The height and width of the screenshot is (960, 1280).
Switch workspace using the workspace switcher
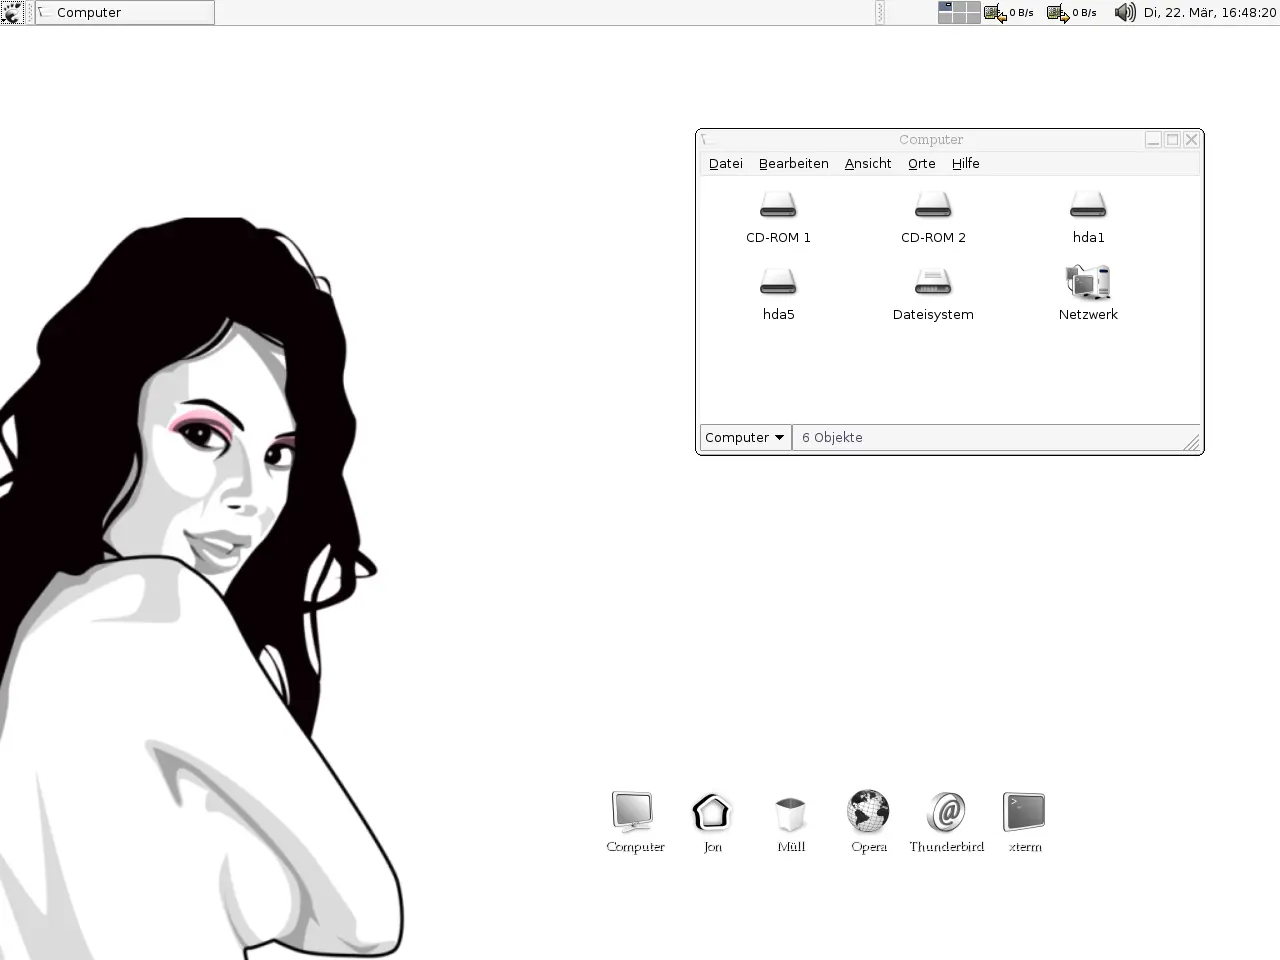pyautogui.click(x=958, y=12)
